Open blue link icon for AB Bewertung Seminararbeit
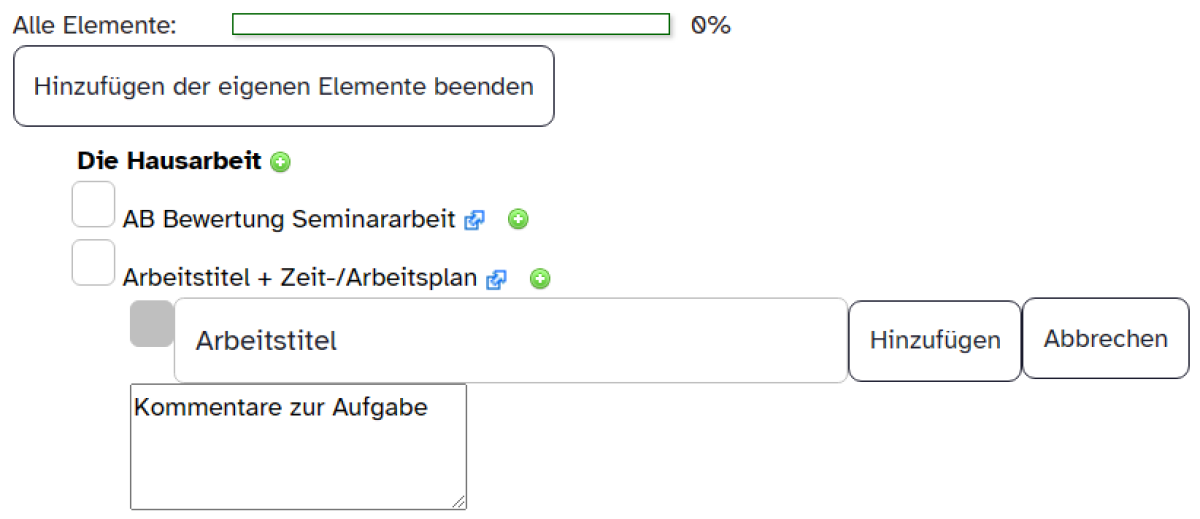Image resolution: width=1200 pixels, height=519 pixels. [x=475, y=220]
